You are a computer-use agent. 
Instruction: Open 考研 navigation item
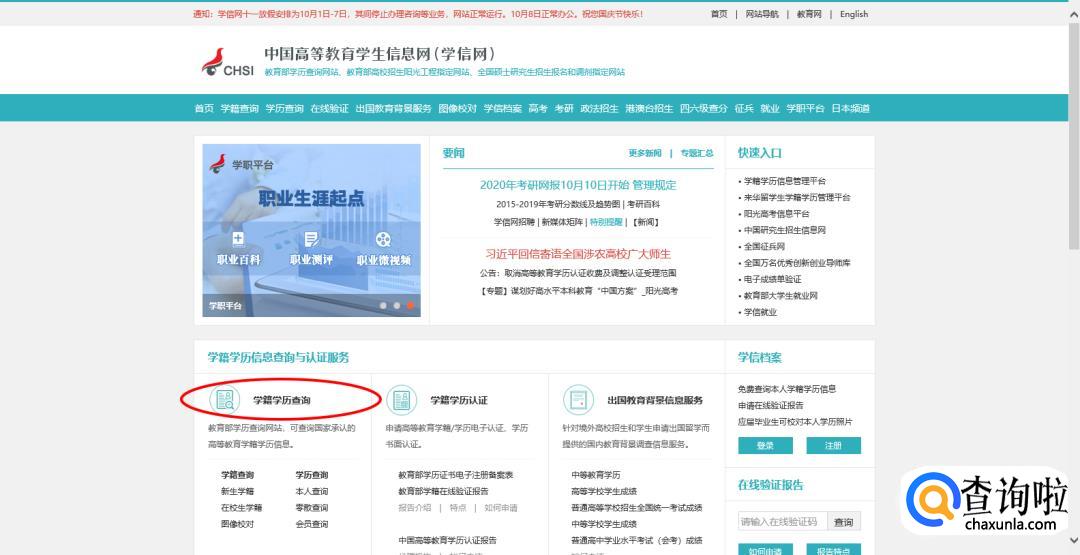coord(564,109)
